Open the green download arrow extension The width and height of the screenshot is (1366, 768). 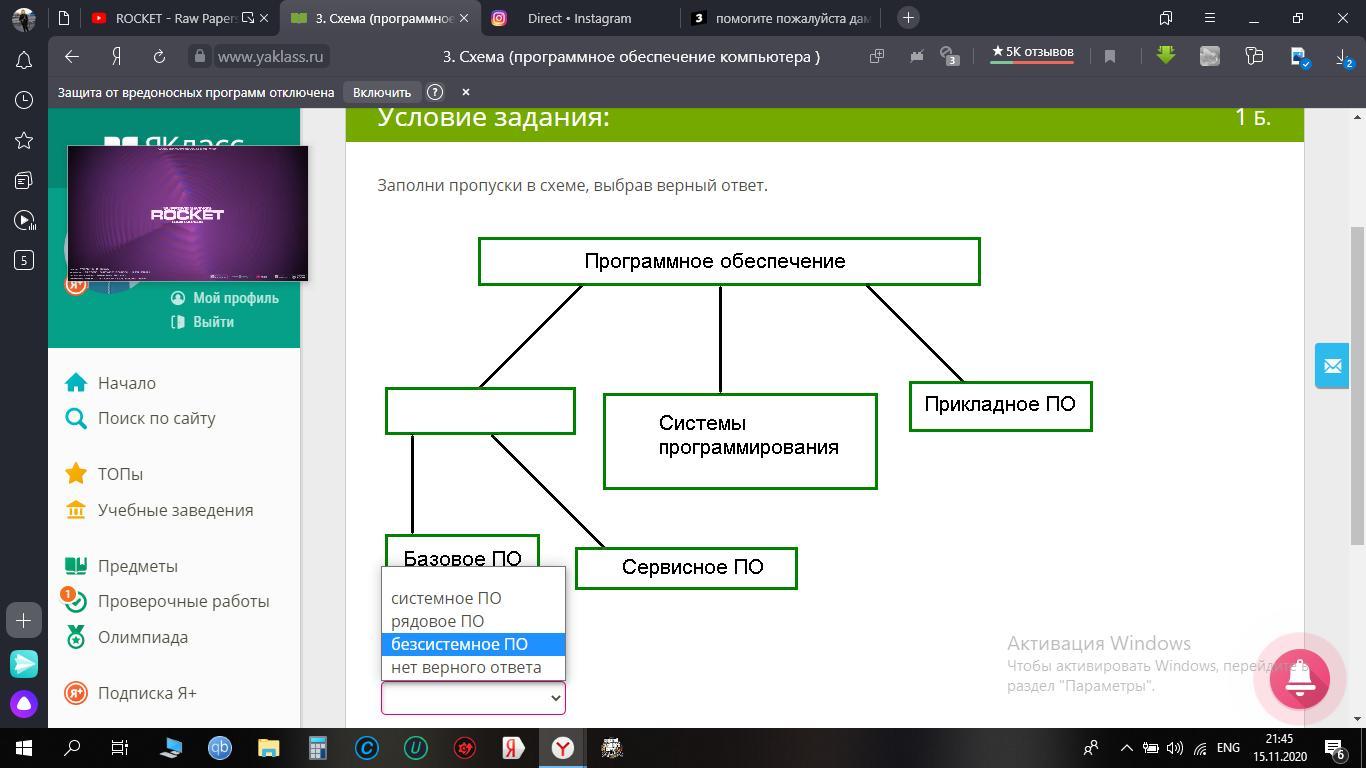point(1166,56)
